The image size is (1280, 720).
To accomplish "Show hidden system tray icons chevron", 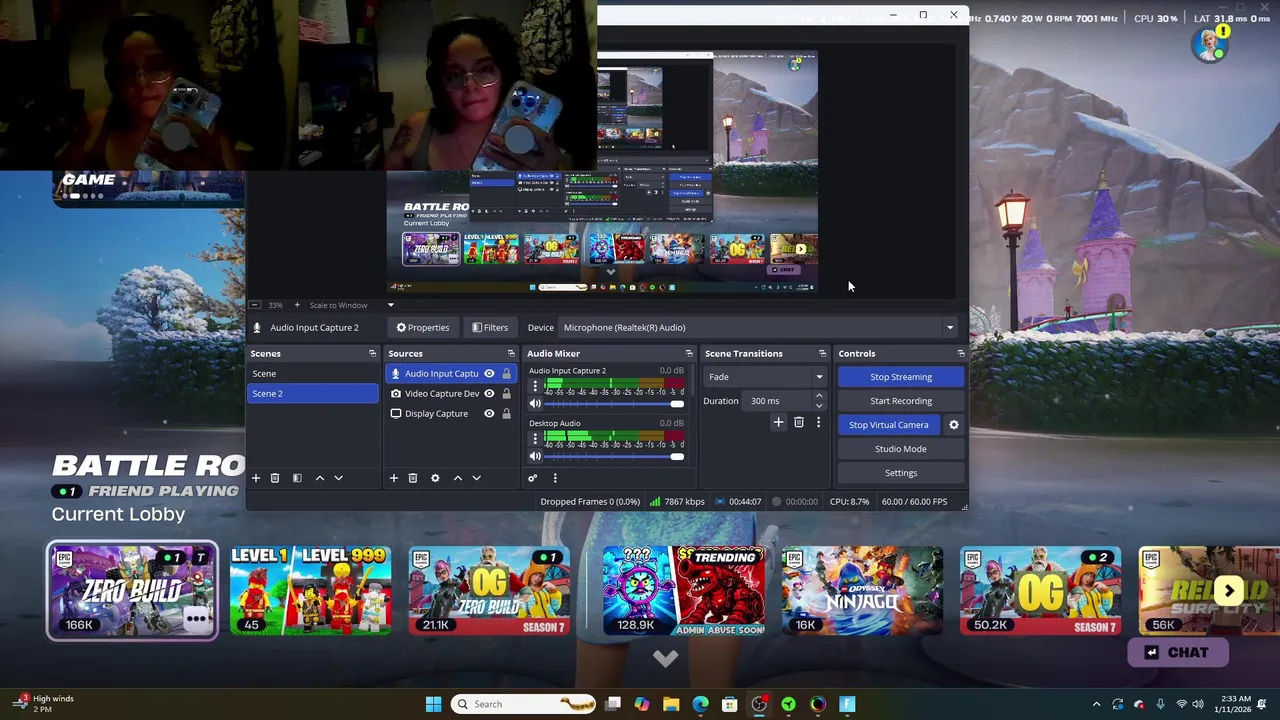I will [1096, 704].
